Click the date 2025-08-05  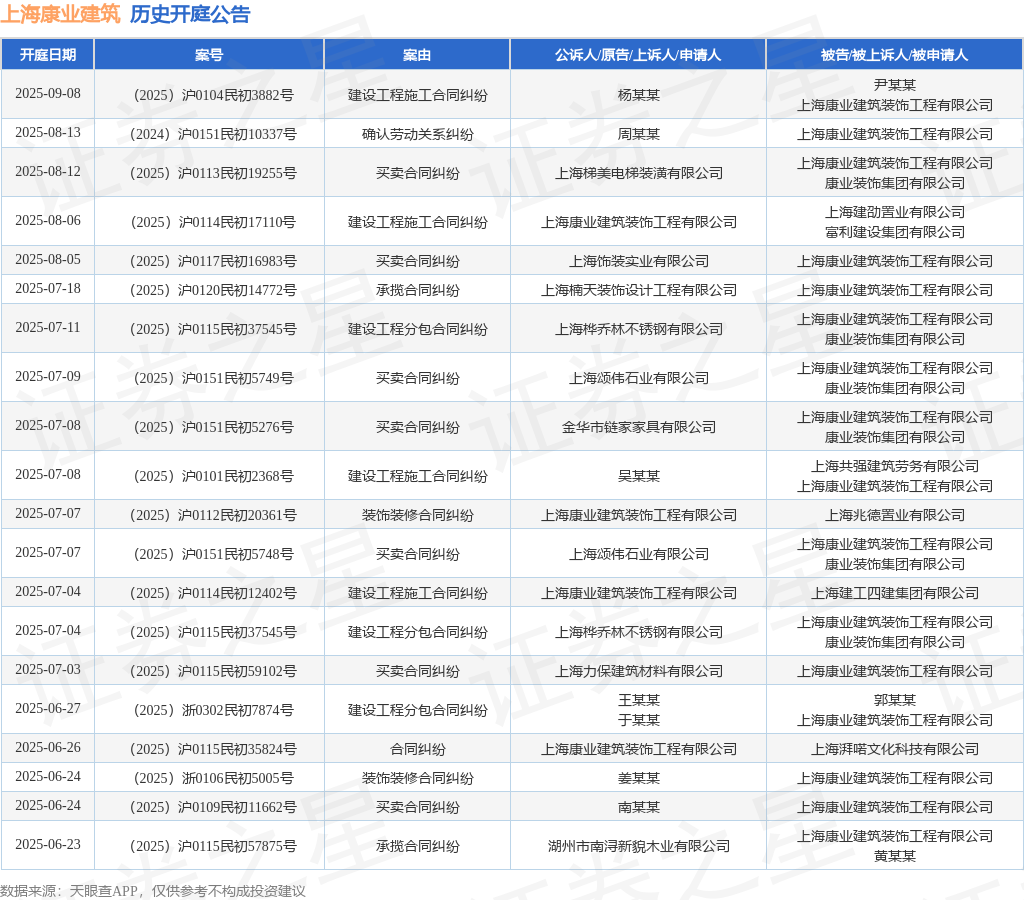coord(48,259)
